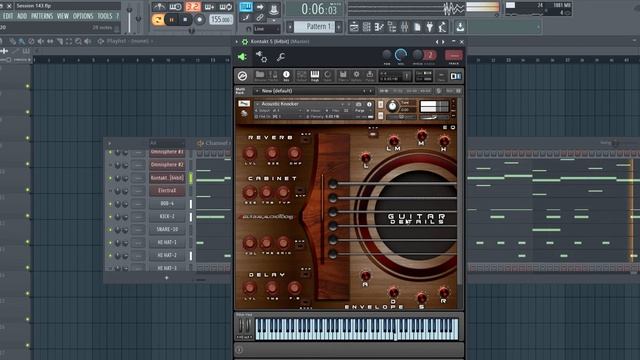This screenshot has width=640, height=360.
Task: Open the EDIT menu in FL Studio
Action: pos(8,16)
